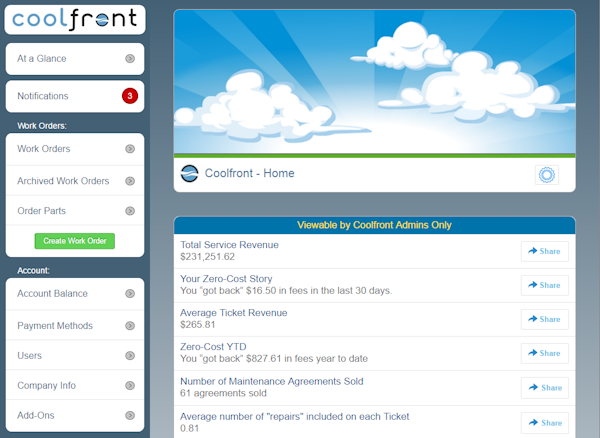Open the At a Glance menu item
The image size is (600, 438).
[75, 59]
